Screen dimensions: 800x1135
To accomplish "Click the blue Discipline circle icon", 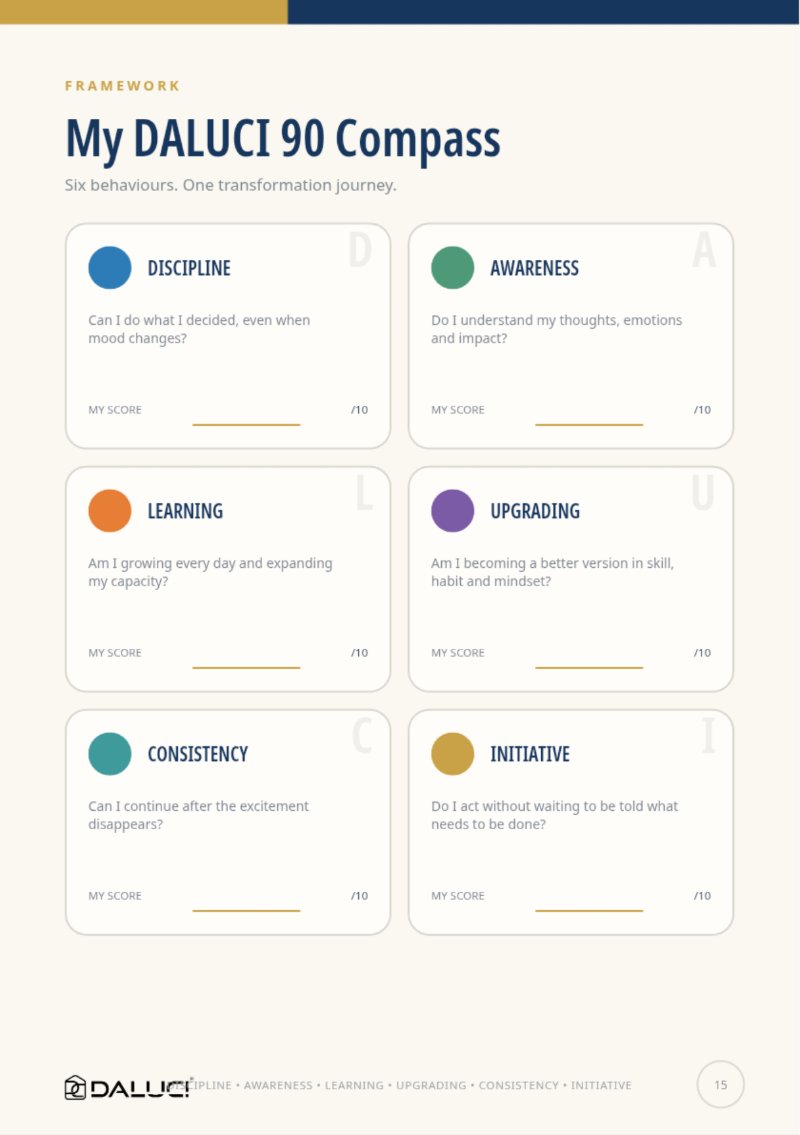I will pyautogui.click(x=110, y=268).
